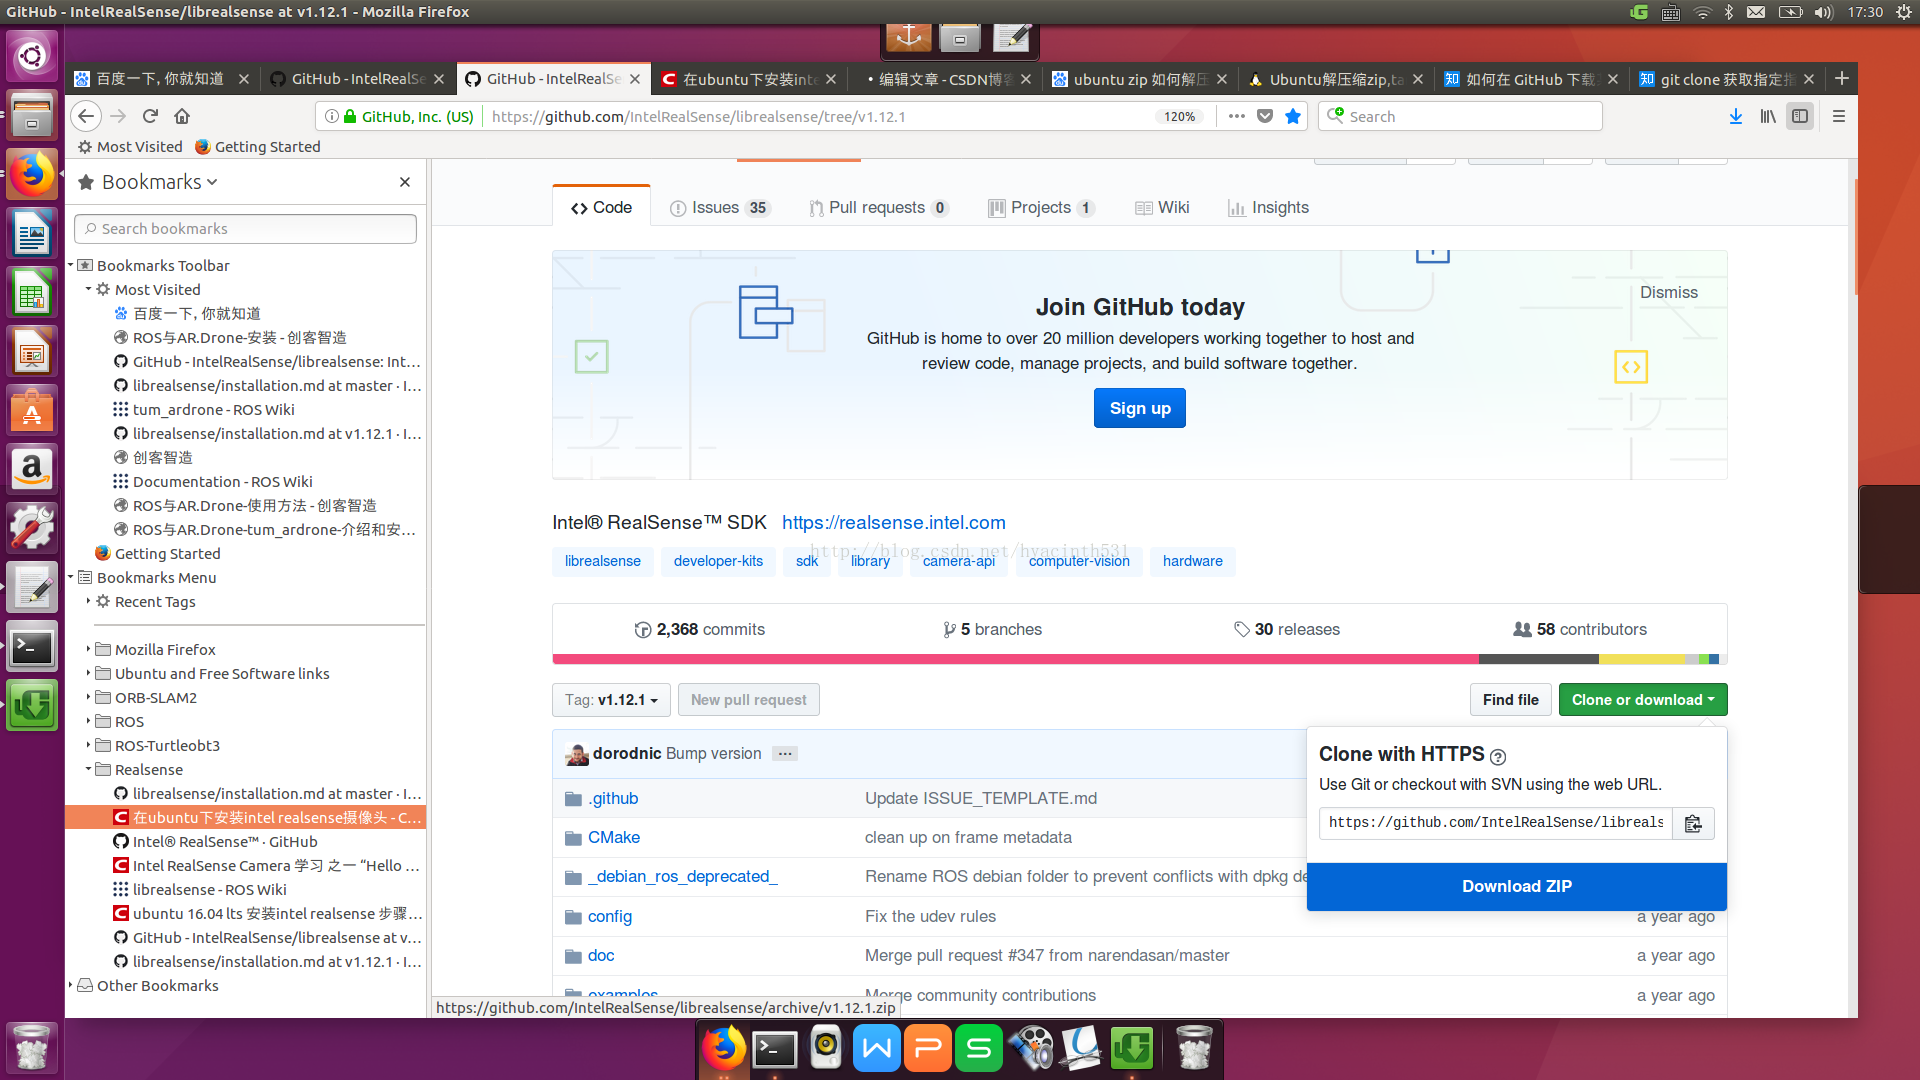Collapse the Bookmarks Menu node

tap(71, 577)
